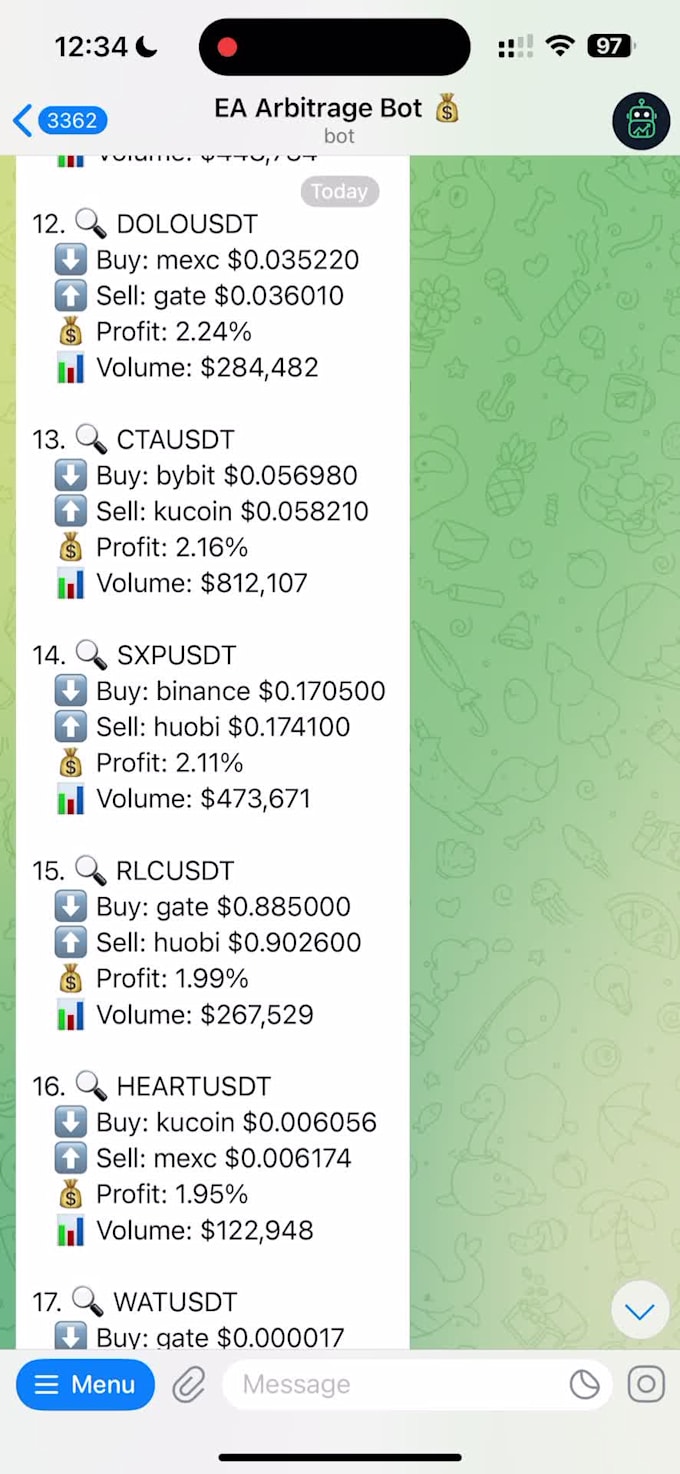Tap the paperclip attachment icon
Viewport: 680px width, 1474px height.
[189, 1384]
